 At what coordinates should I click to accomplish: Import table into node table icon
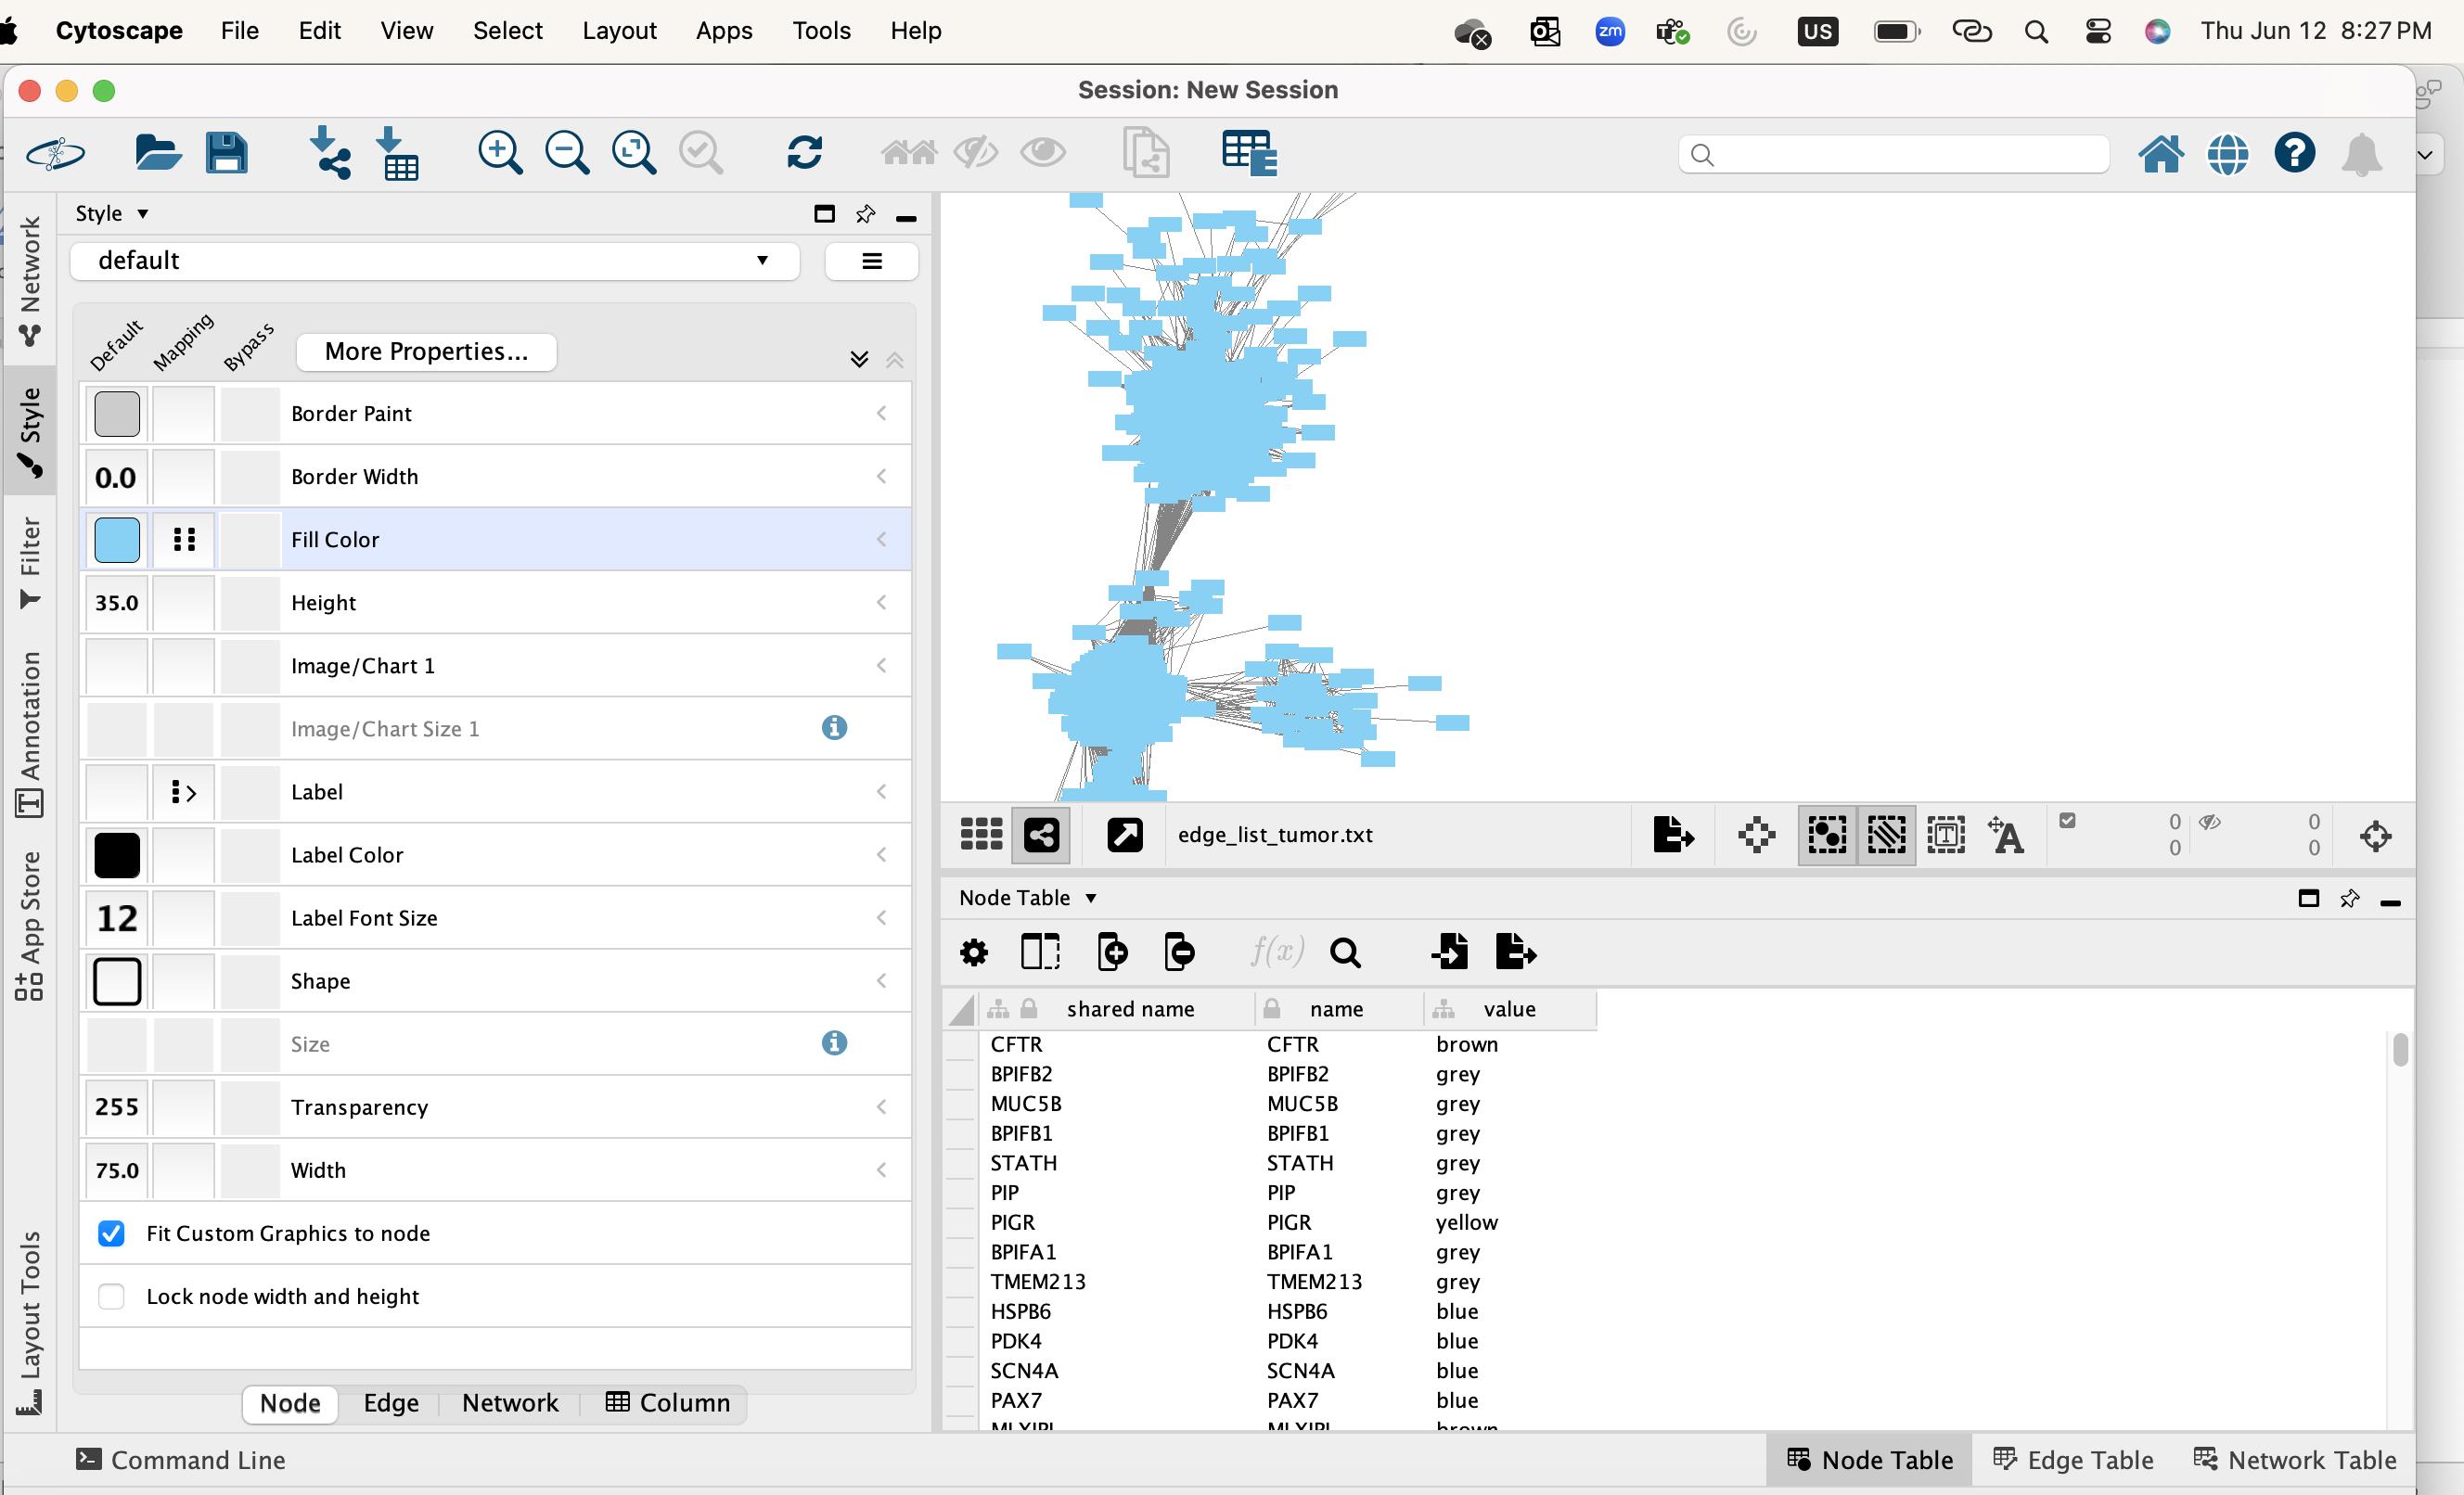[x=1449, y=952]
